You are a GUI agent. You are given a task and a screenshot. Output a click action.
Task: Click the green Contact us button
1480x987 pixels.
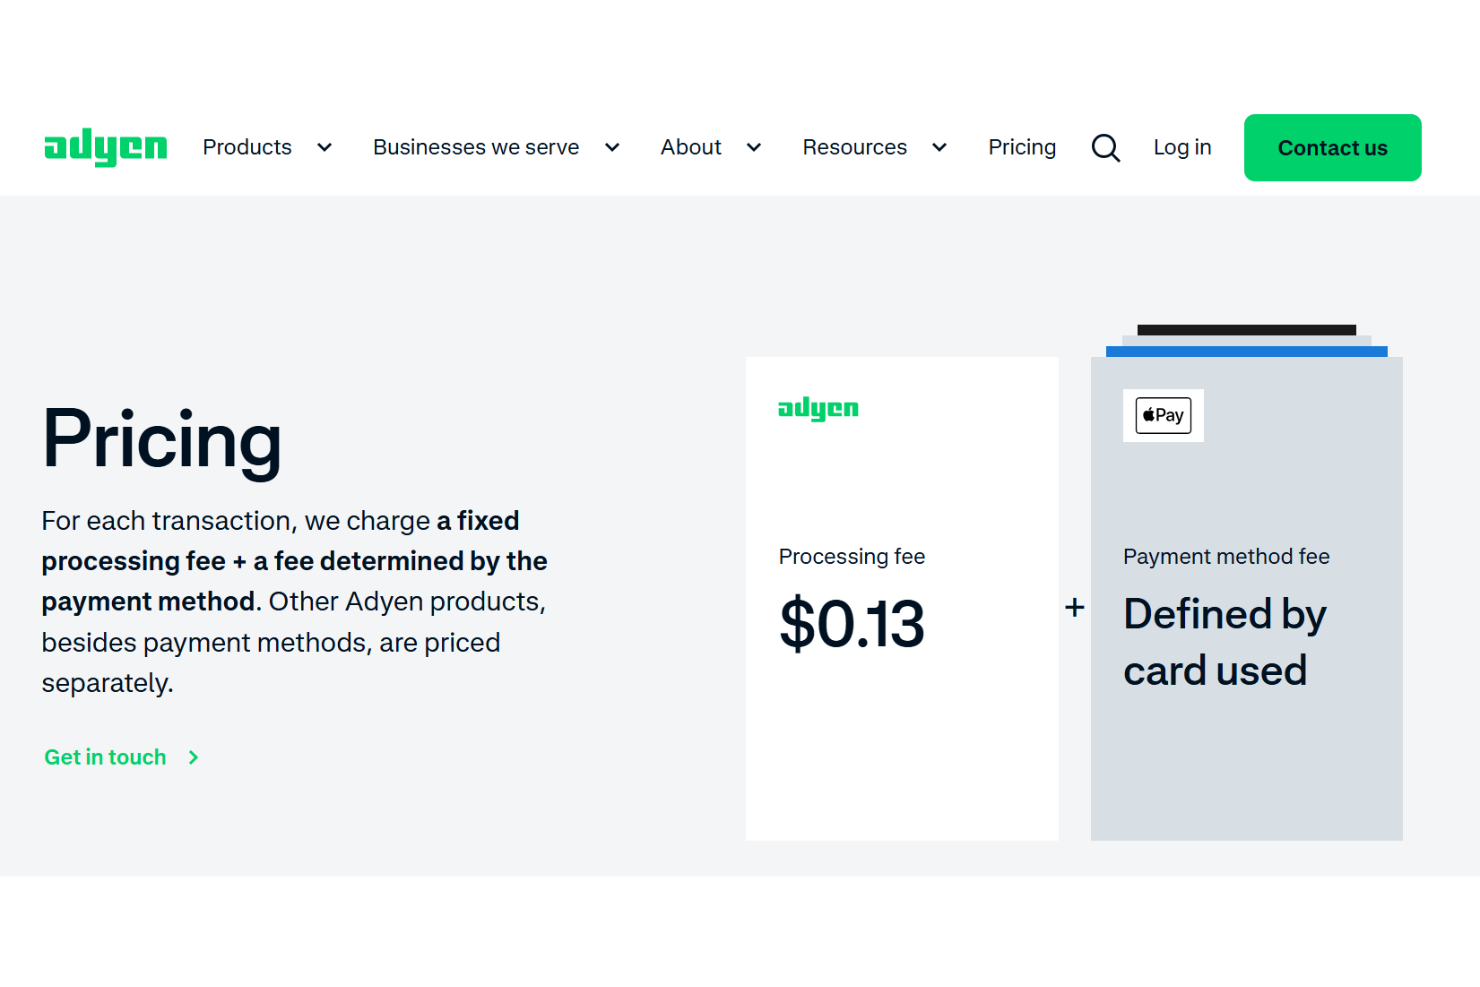tap(1333, 148)
